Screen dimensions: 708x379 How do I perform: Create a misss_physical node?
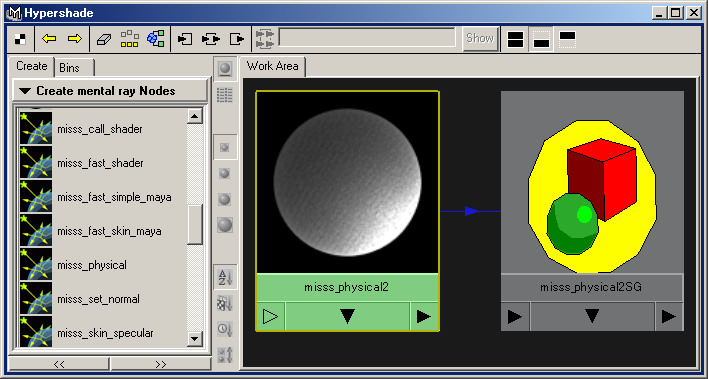[92, 265]
